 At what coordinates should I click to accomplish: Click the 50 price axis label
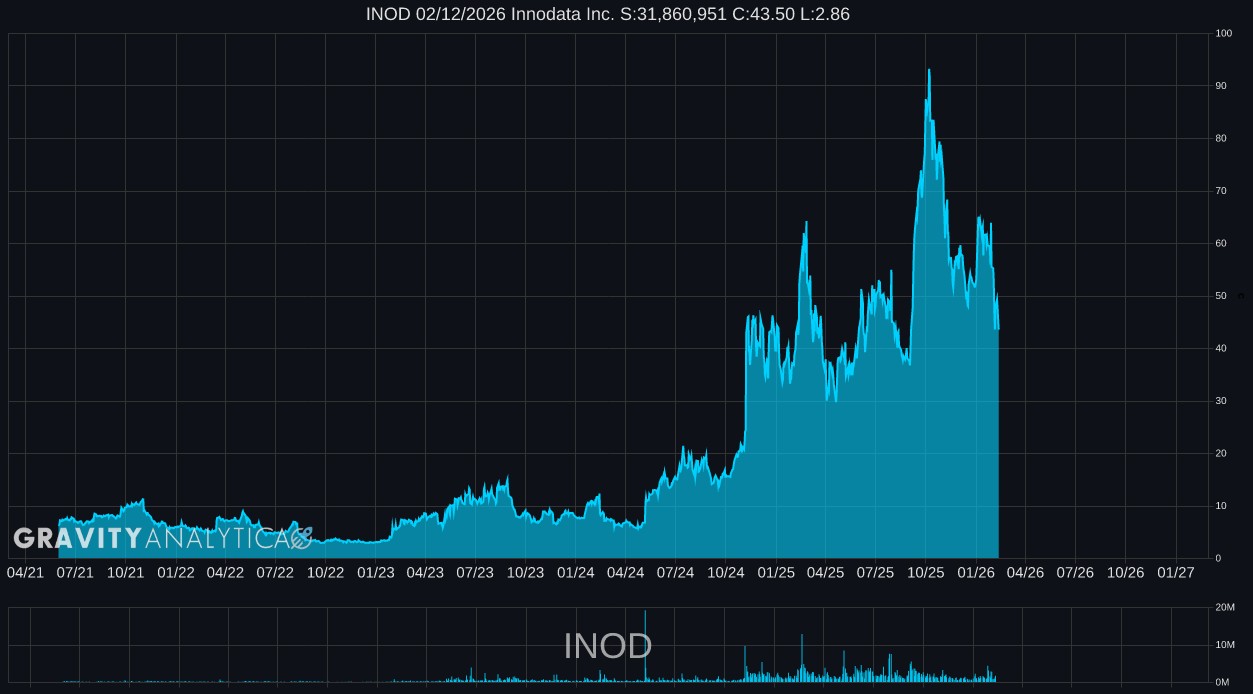click(x=1221, y=297)
